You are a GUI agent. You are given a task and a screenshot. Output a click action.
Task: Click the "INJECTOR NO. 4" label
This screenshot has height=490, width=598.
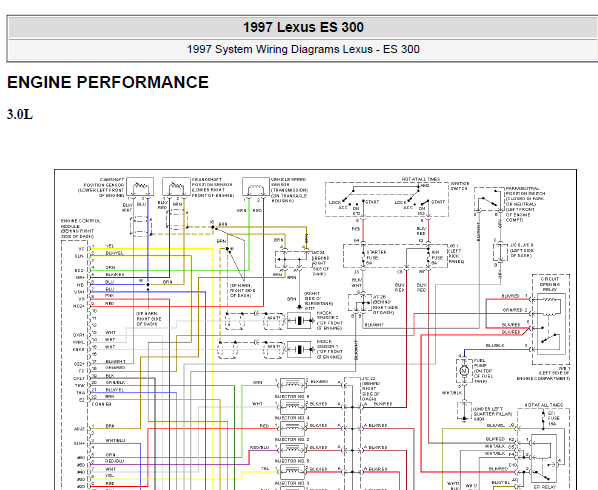[x=292, y=418]
